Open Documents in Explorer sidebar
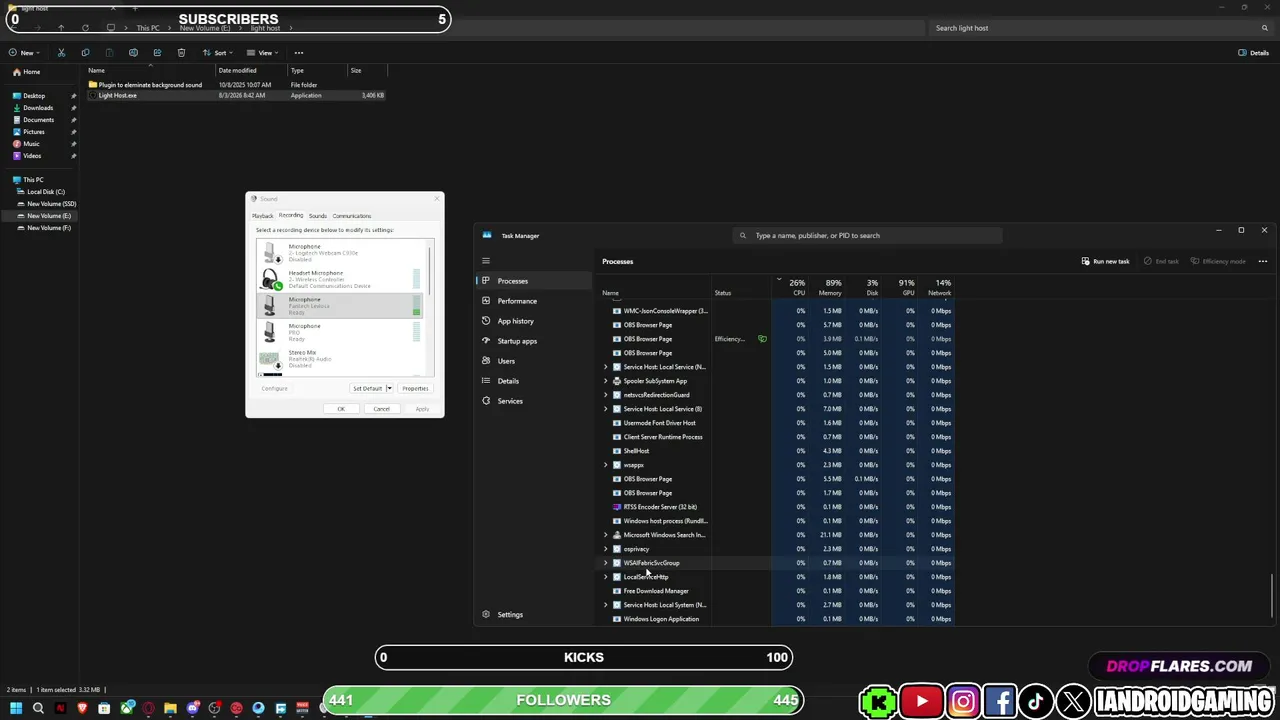1280x720 pixels. (x=38, y=120)
